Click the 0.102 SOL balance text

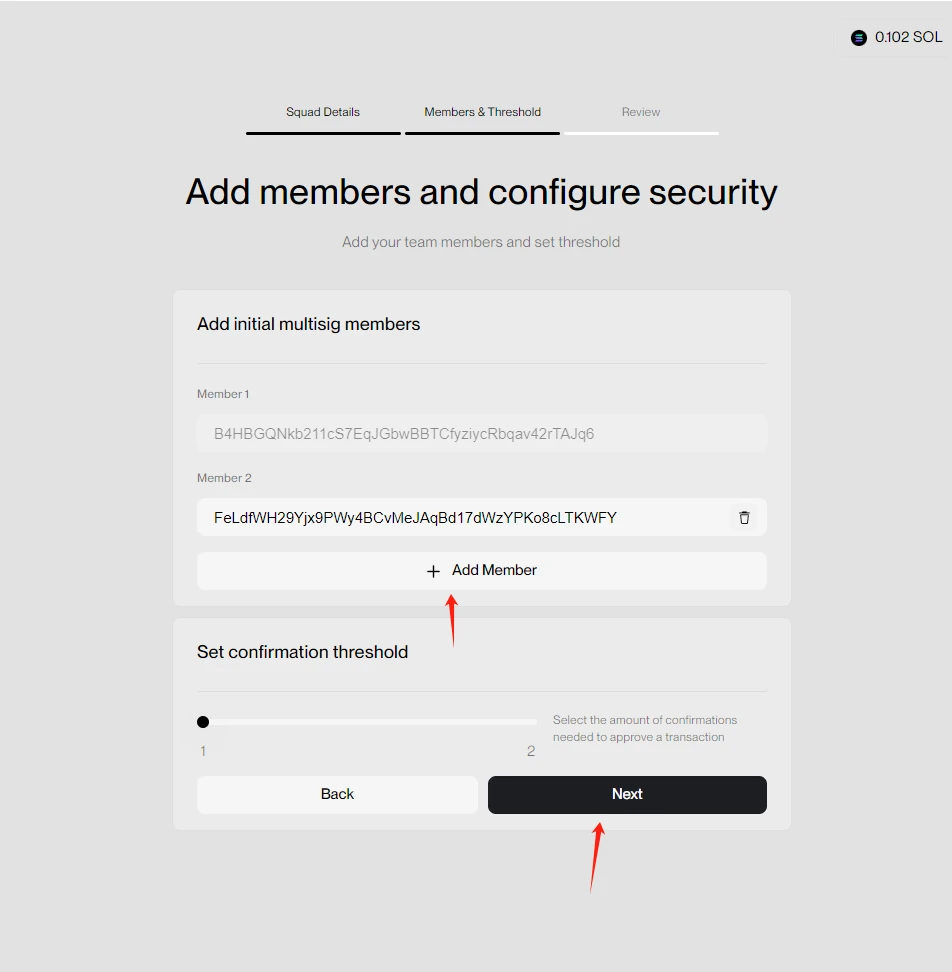(908, 37)
